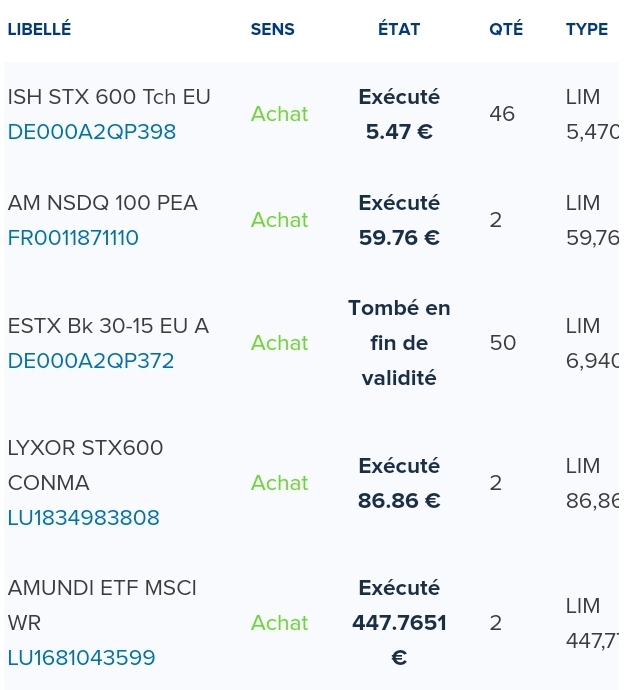Click the Exécuté 59.76 € status
Viewport: 636px width, 690px height.
399,220
